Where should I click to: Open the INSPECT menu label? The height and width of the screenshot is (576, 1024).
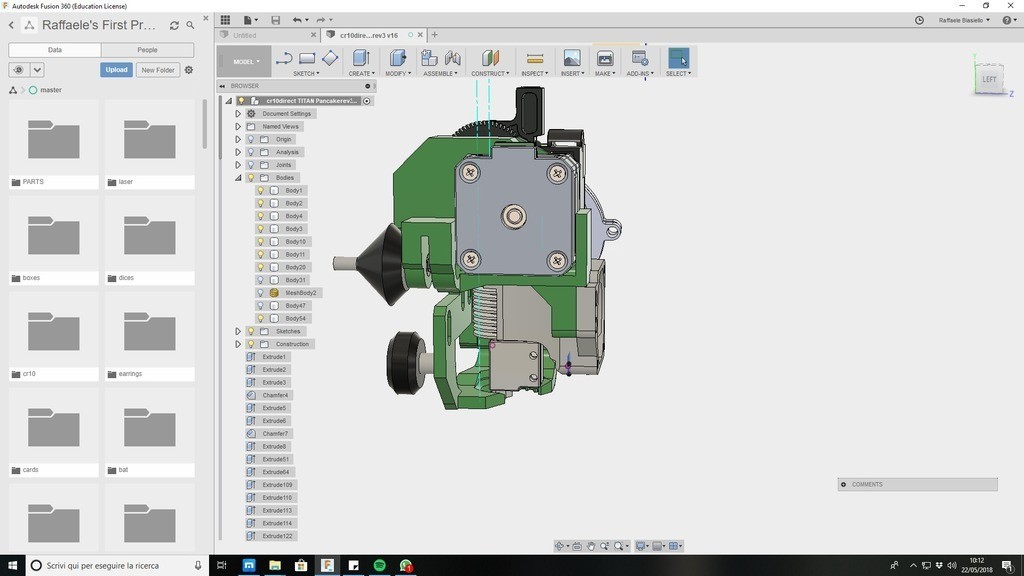point(535,74)
